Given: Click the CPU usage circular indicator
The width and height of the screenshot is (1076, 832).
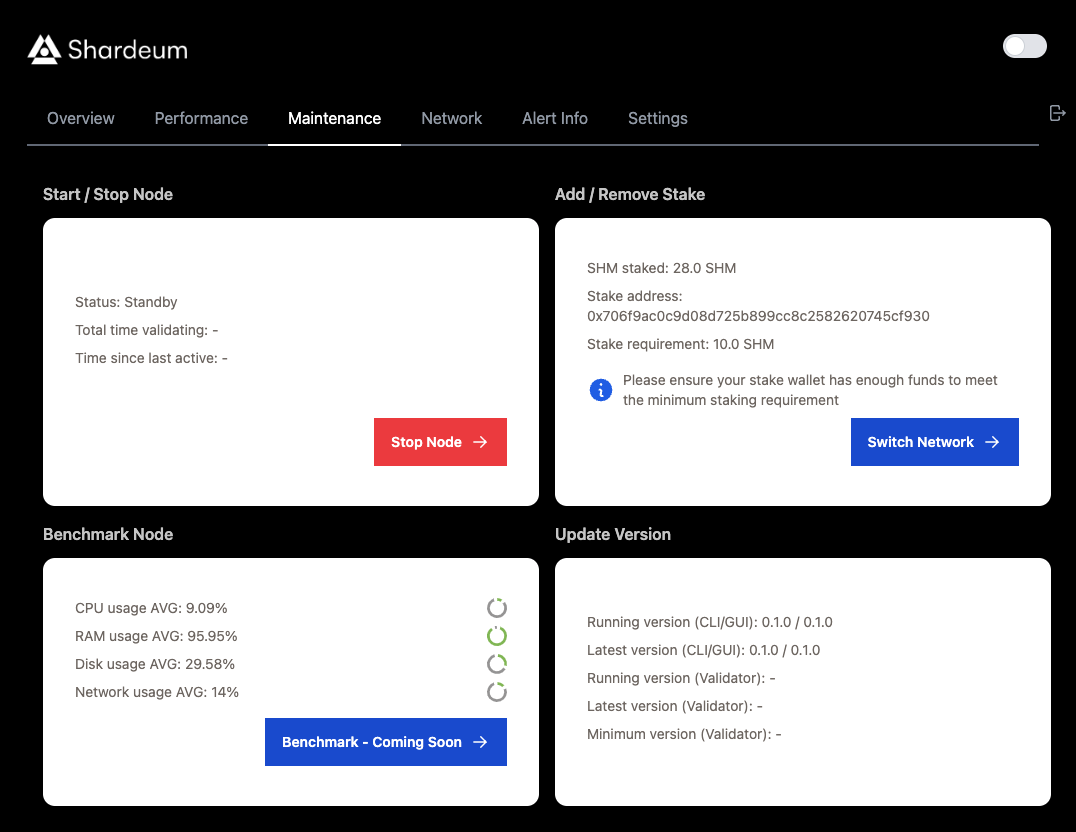Looking at the screenshot, I should pos(497,608).
